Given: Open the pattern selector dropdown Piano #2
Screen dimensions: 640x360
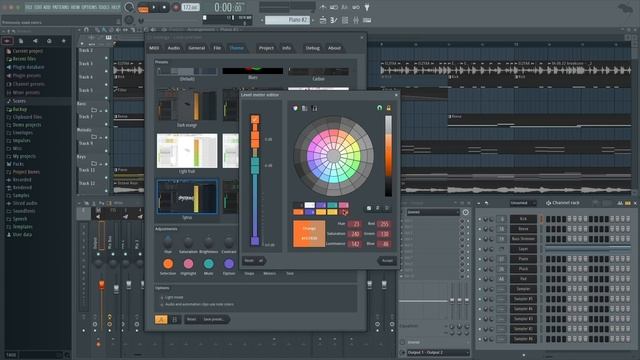Looking at the screenshot, I should 287,20.
